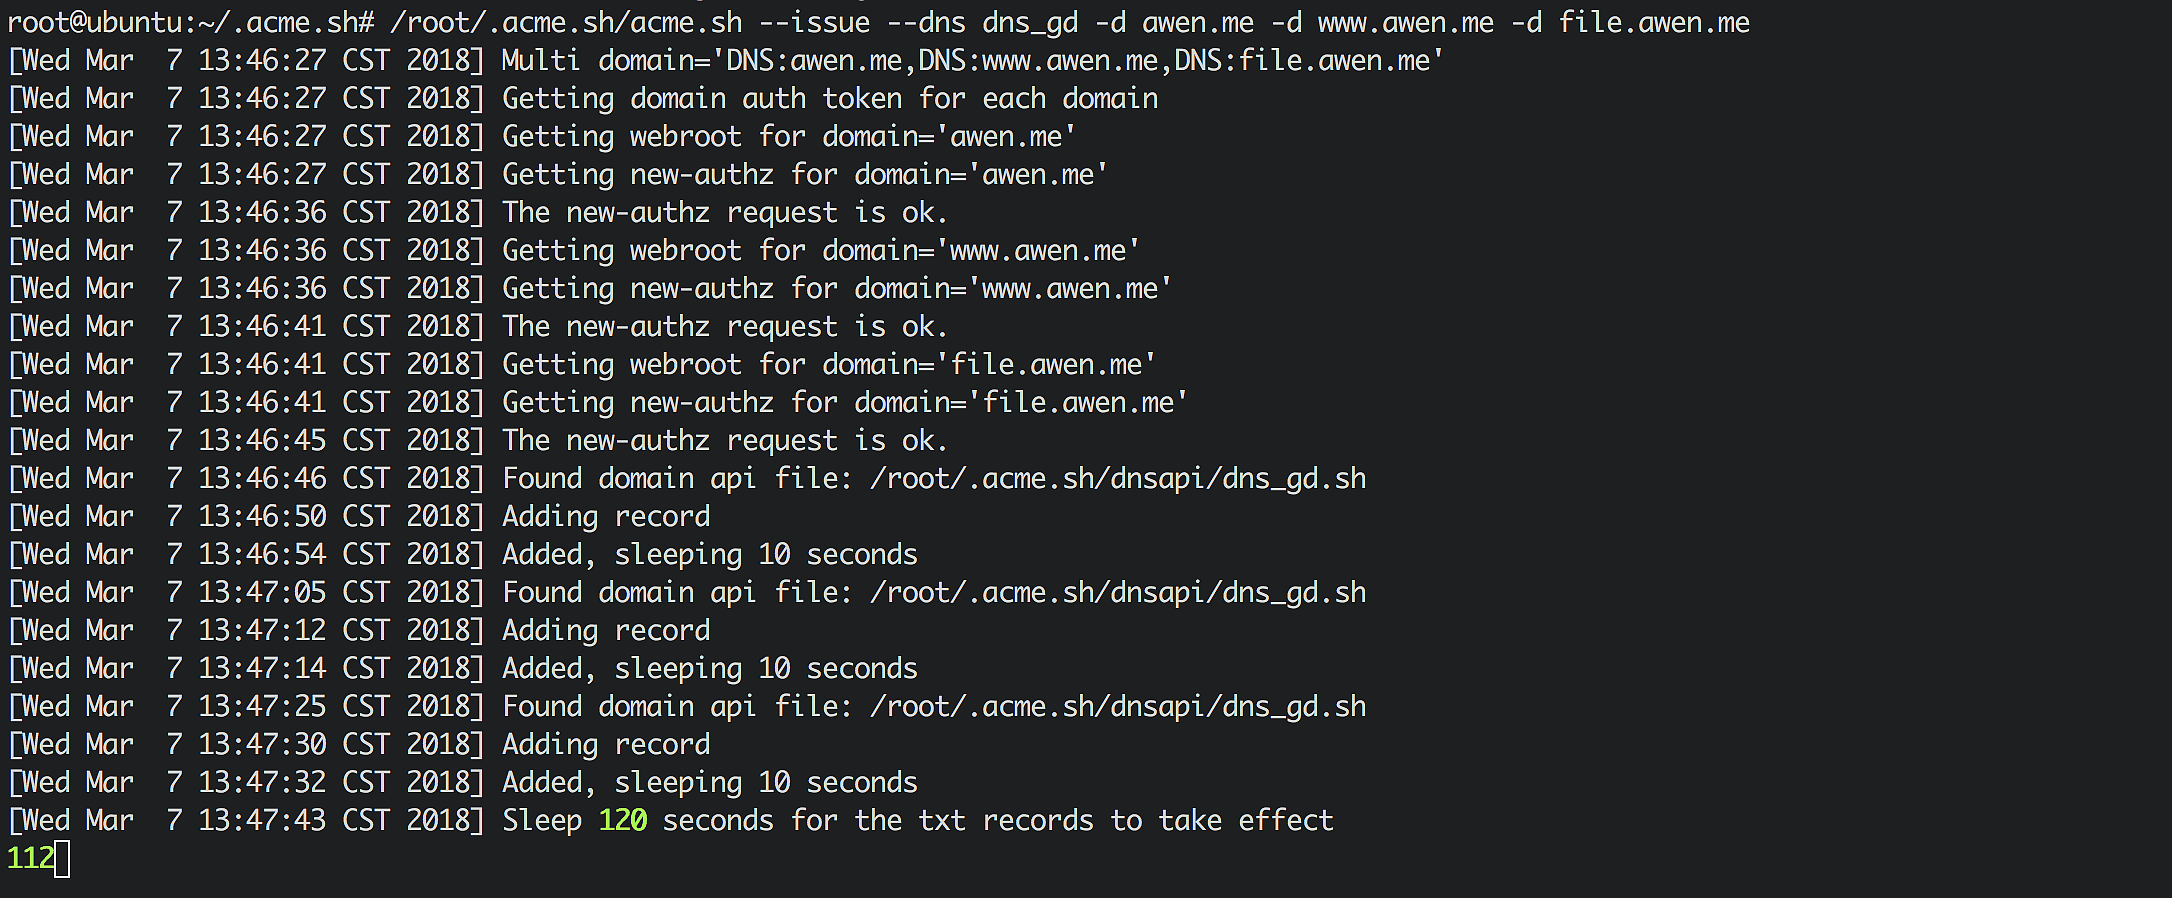Click the acme.sh command on the prompt line
The width and height of the screenshot is (2172, 898).
(x=566, y=23)
